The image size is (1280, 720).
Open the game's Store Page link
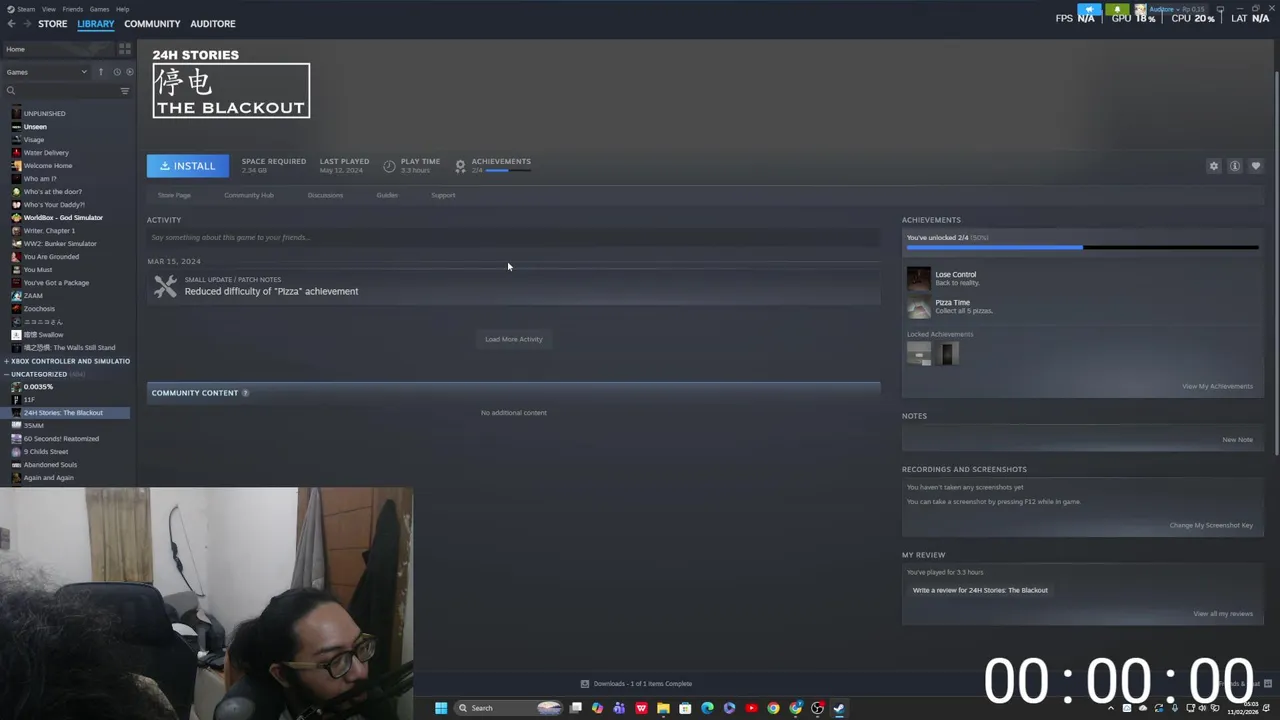click(174, 195)
